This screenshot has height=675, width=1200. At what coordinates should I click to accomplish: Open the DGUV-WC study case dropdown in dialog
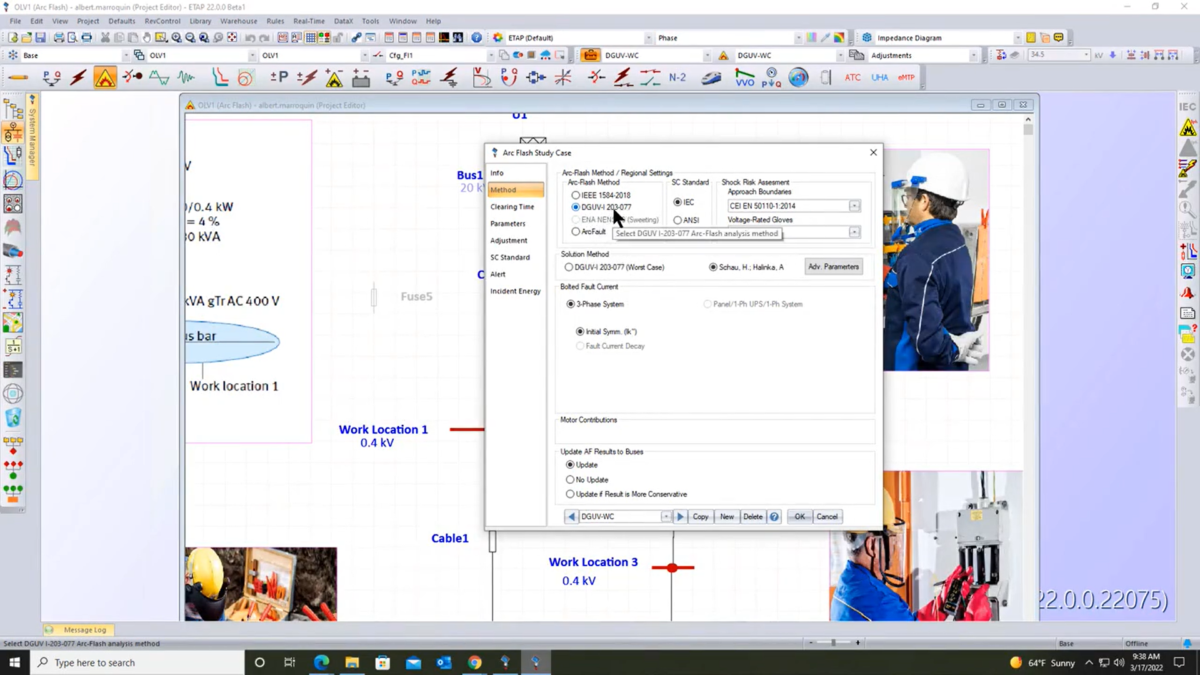(x=666, y=517)
